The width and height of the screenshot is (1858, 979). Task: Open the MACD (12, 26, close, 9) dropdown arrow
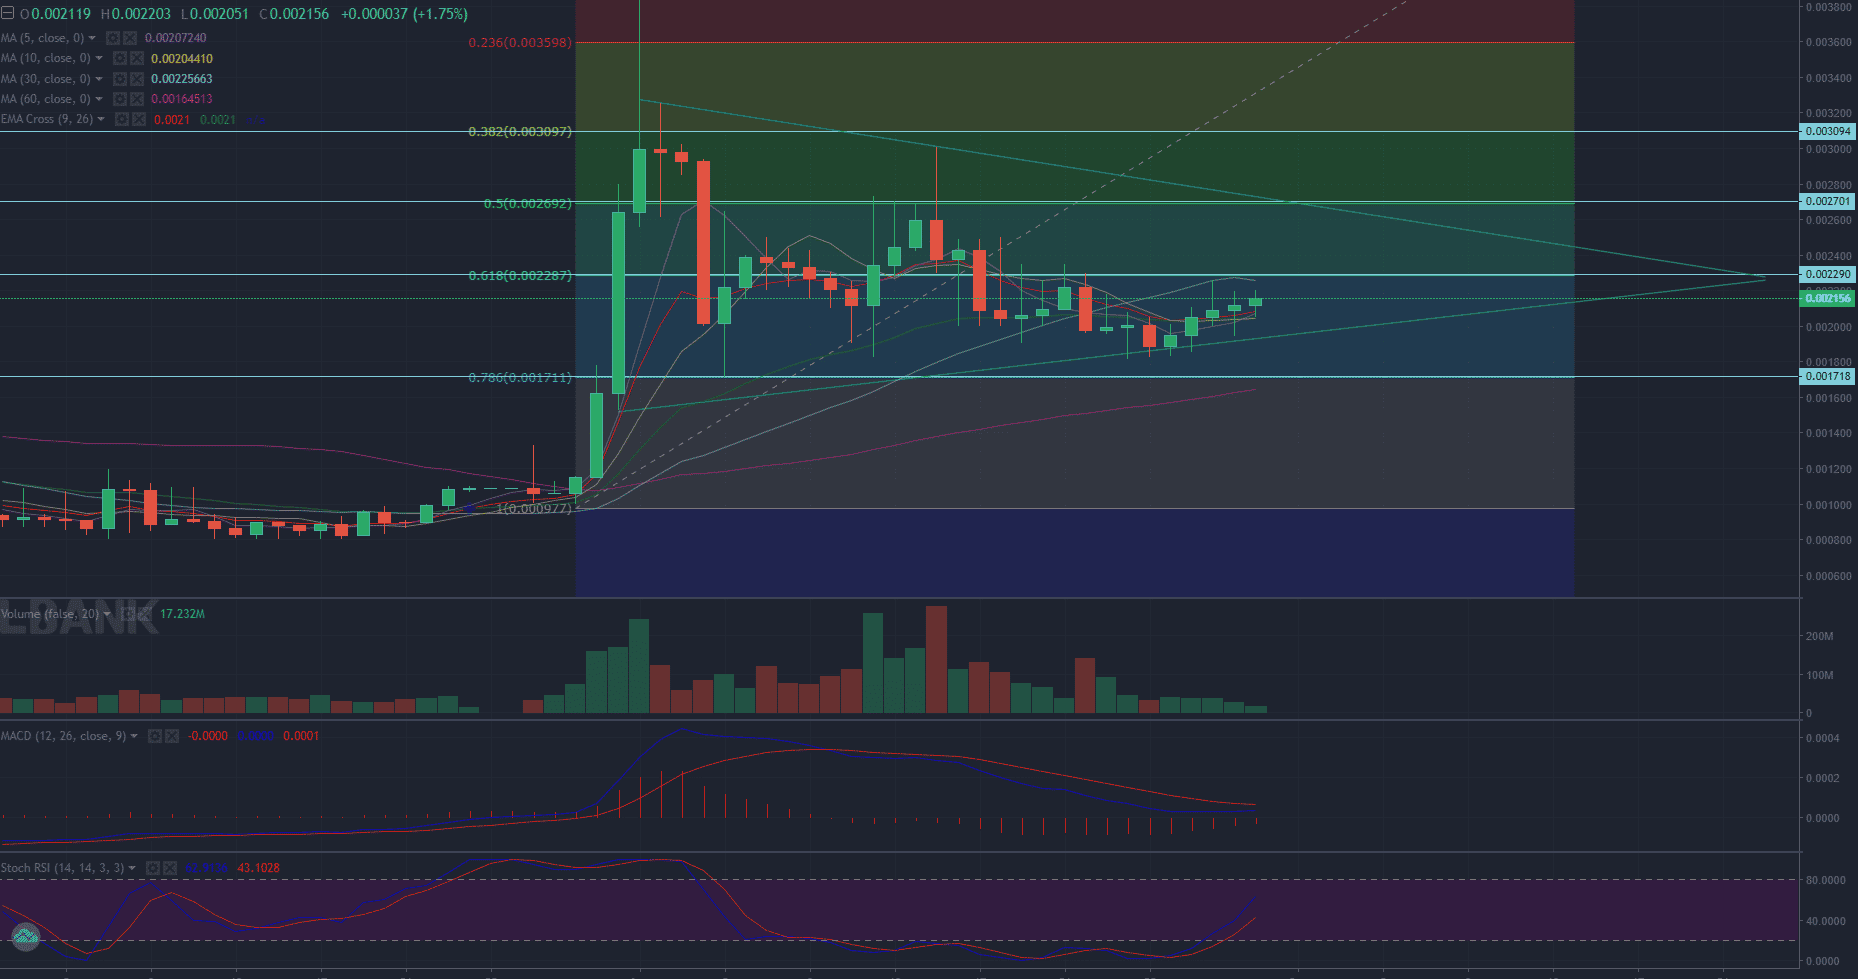(134, 736)
